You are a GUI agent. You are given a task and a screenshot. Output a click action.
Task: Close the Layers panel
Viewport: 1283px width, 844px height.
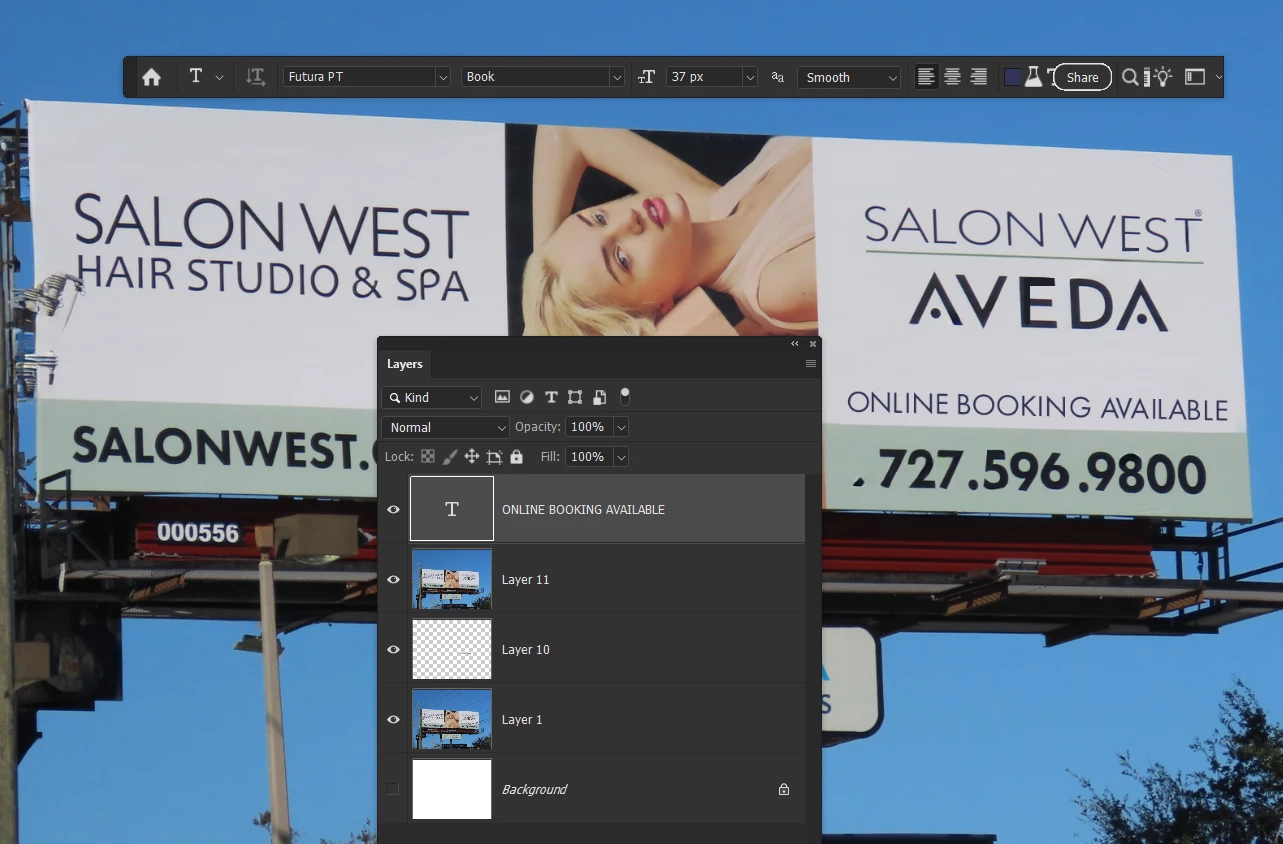pos(813,344)
